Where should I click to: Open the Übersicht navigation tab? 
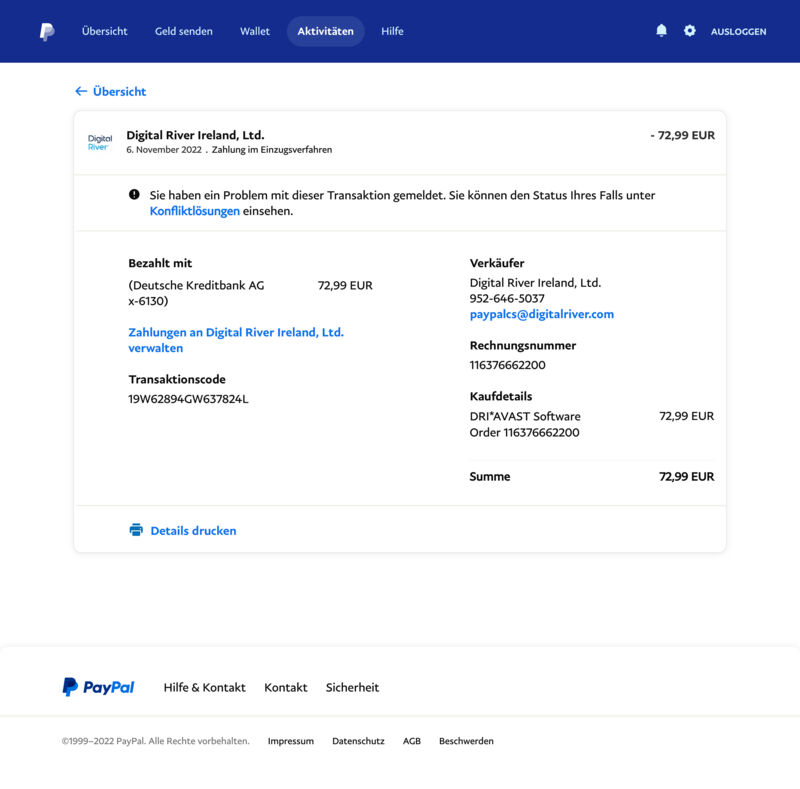click(105, 31)
